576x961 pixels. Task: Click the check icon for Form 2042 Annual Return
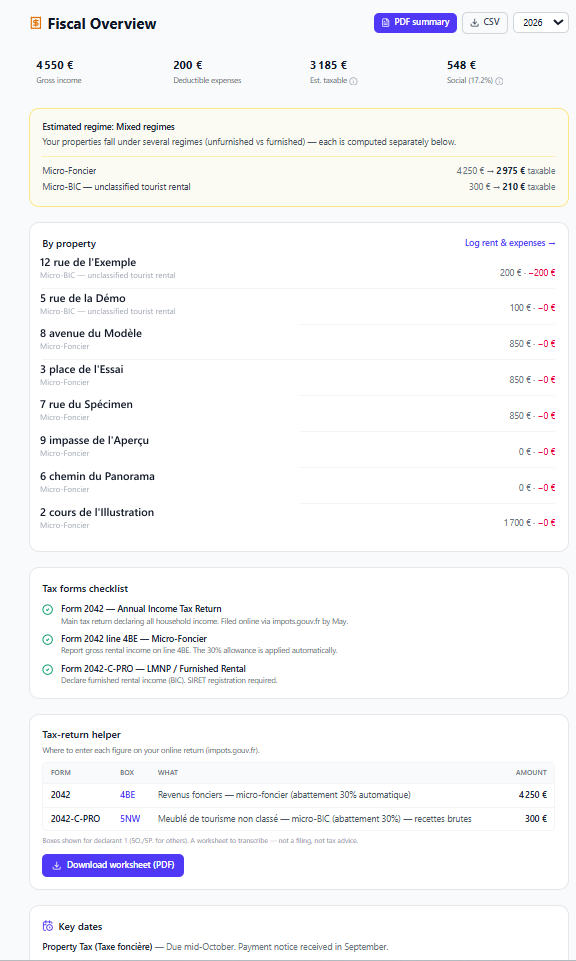click(x=48, y=610)
